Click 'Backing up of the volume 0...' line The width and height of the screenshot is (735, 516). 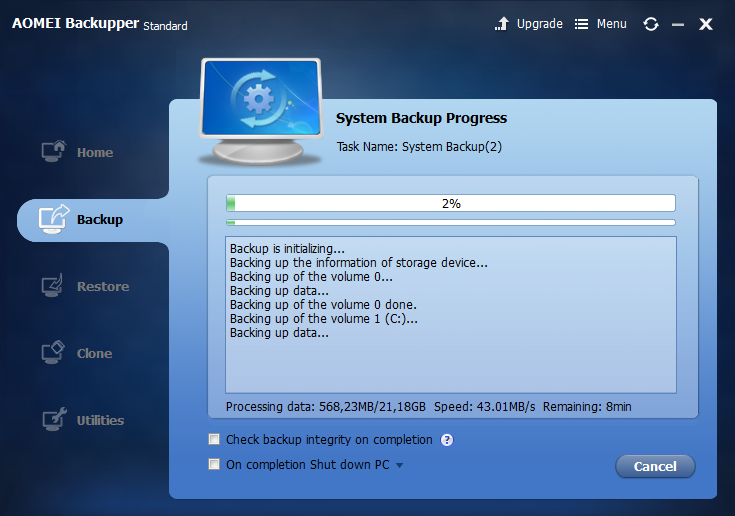tap(311, 277)
